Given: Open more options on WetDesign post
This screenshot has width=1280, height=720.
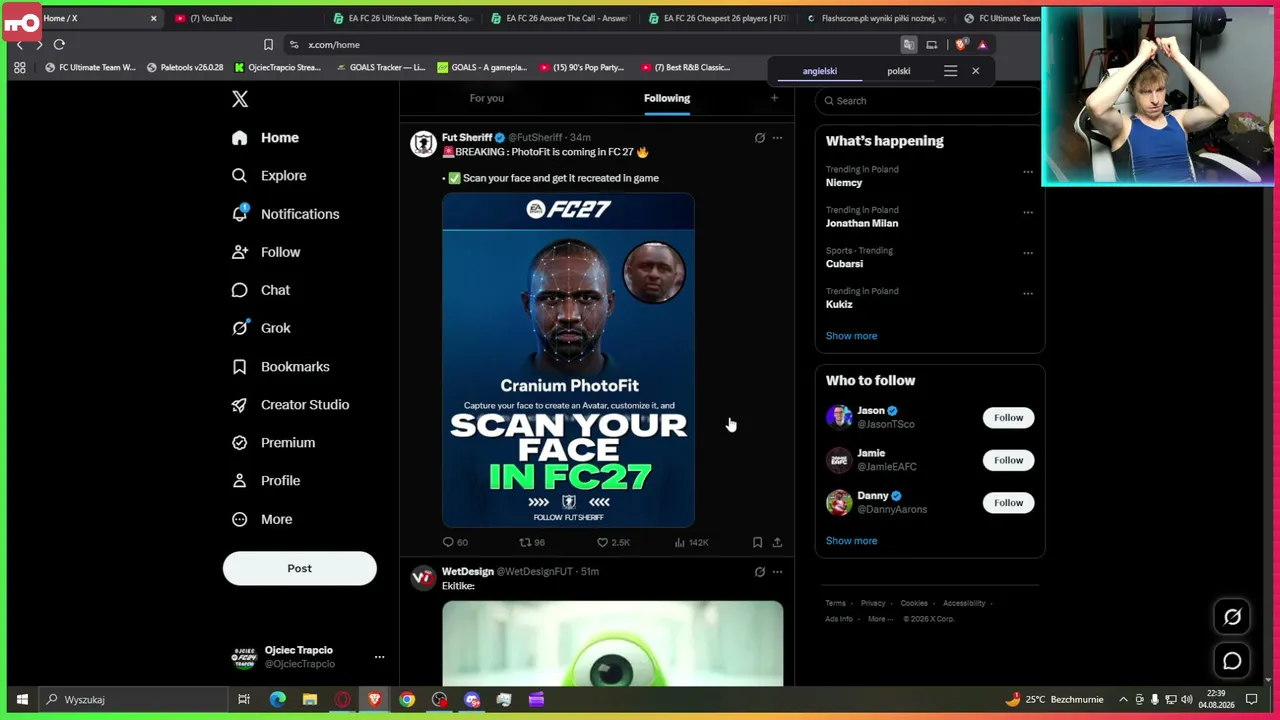Looking at the screenshot, I should (x=777, y=572).
